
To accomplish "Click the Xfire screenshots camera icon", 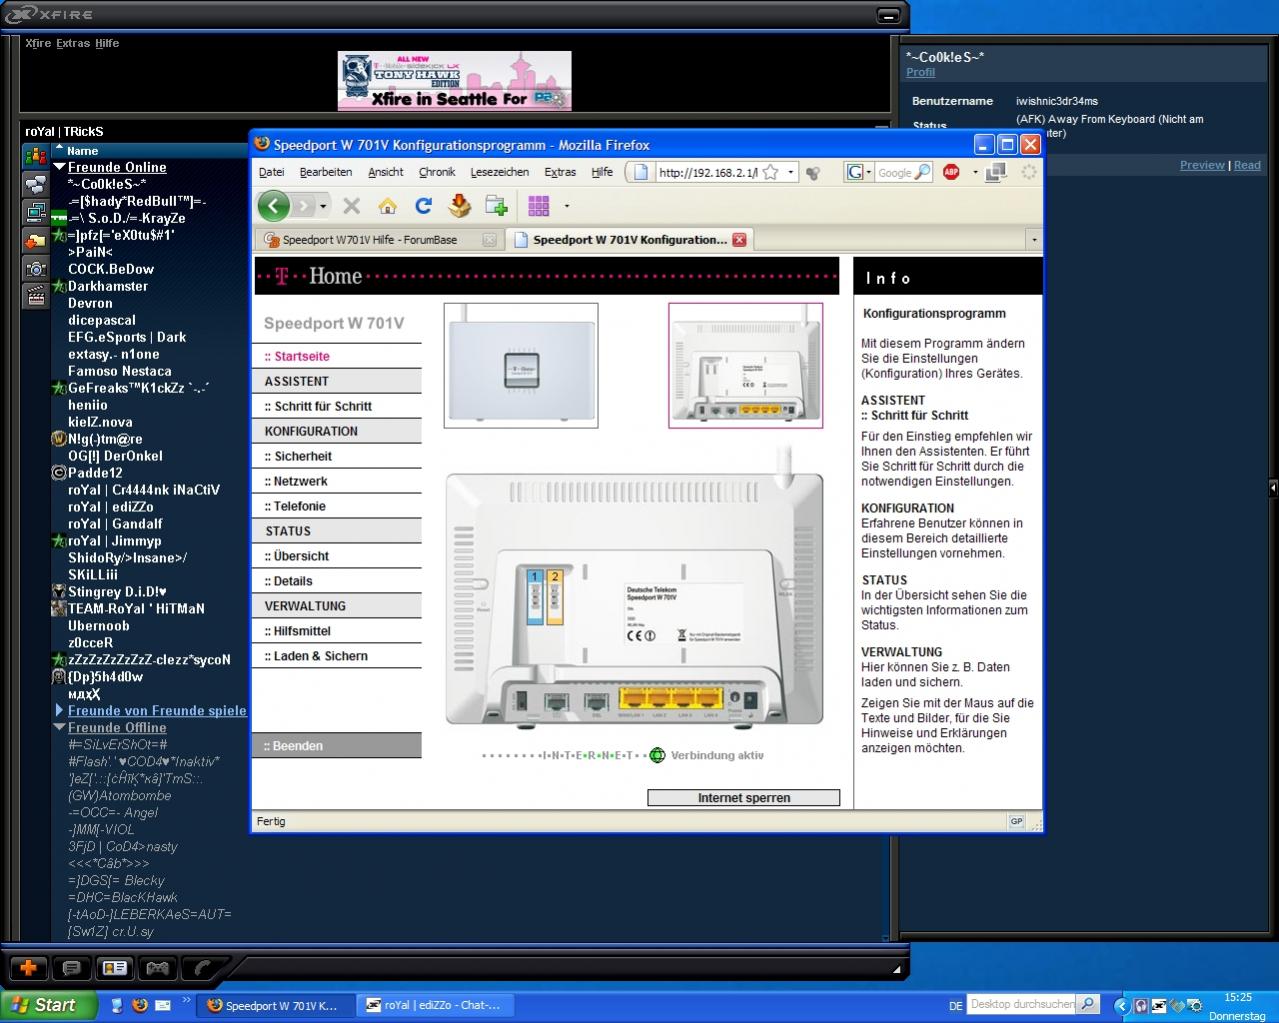I will pos(36,268).
